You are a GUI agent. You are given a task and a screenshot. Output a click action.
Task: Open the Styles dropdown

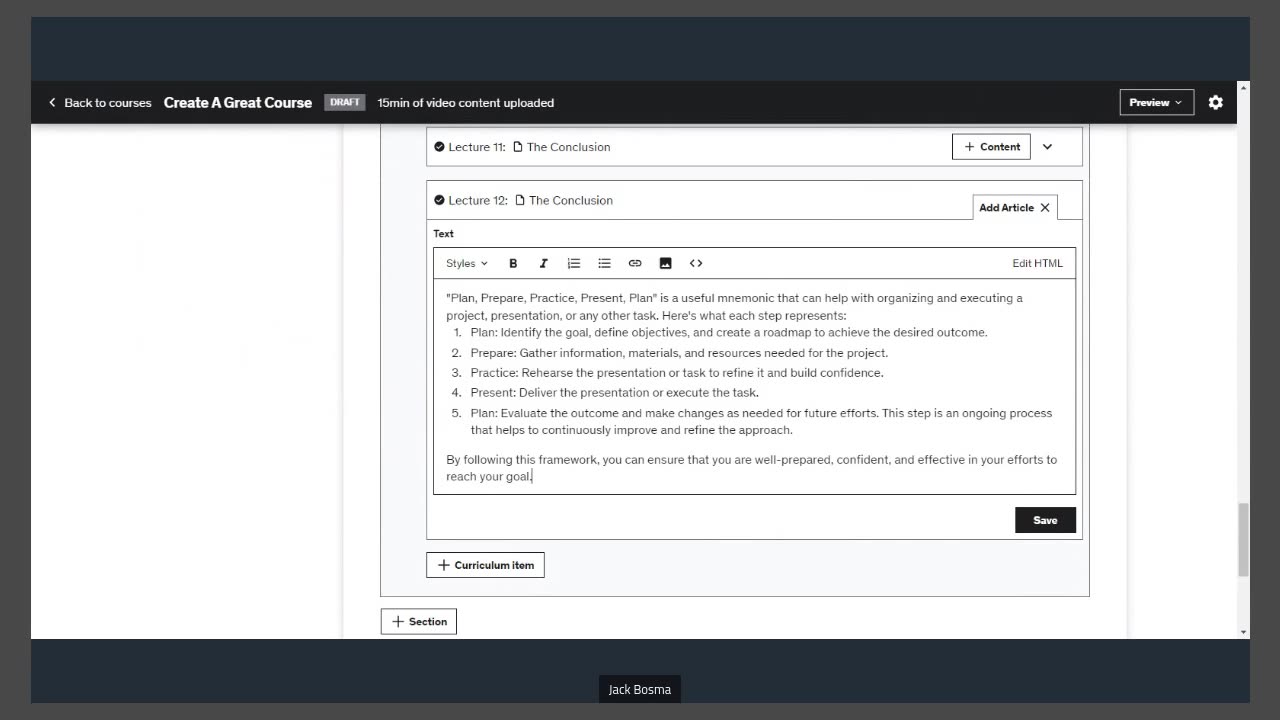(467, 263)
